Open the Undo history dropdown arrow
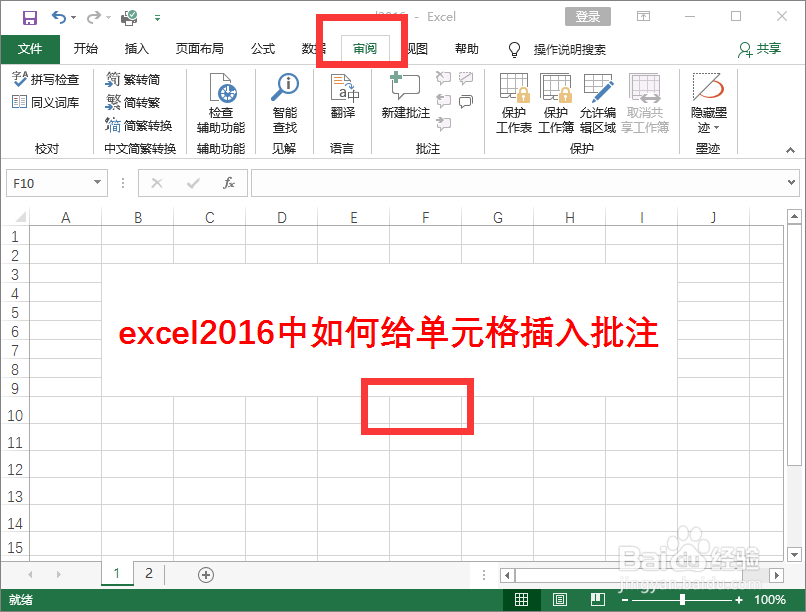The width and height of the screenshot is (806, 612). point(74,18)
